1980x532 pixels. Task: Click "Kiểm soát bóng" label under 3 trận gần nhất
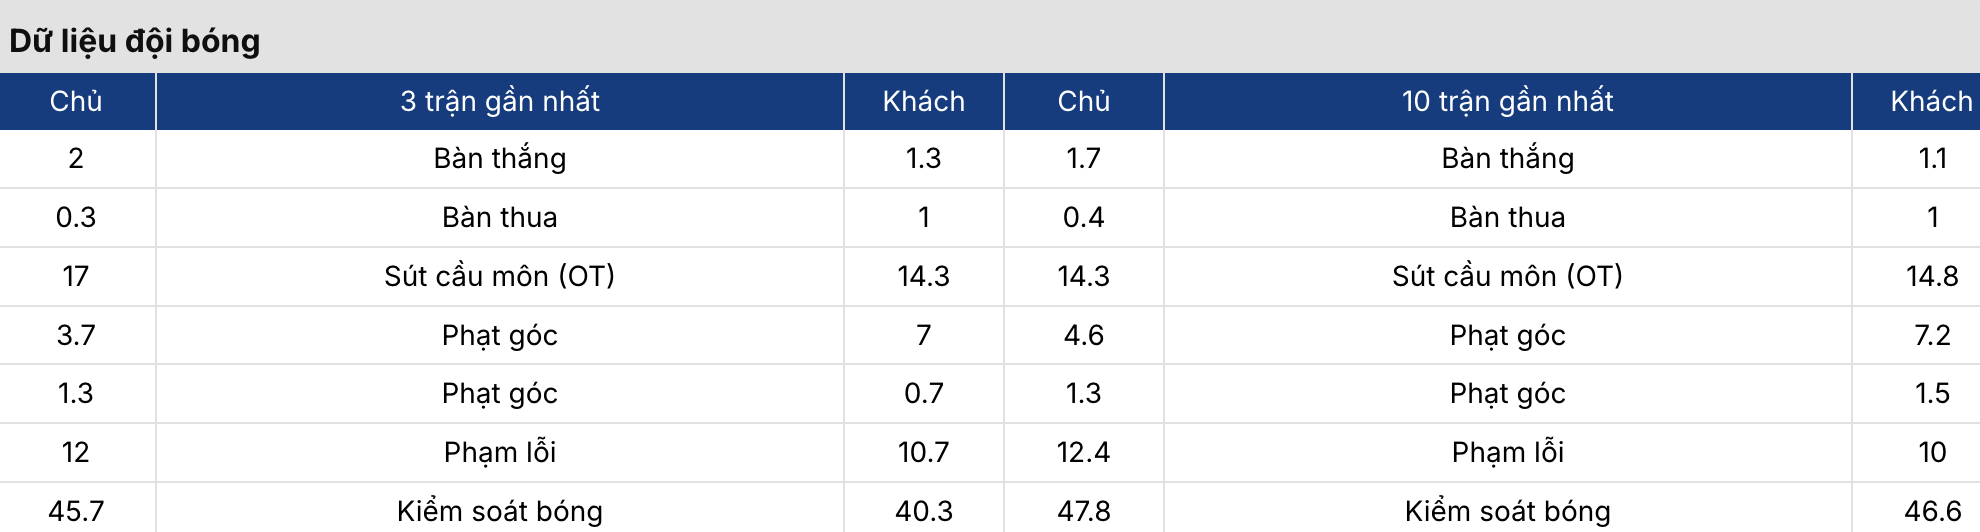[x=500, y=511]
